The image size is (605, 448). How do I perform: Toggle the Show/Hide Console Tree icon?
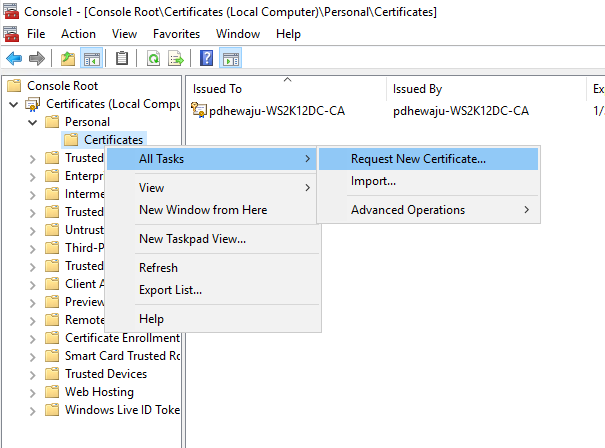click(x=92, y=59)
